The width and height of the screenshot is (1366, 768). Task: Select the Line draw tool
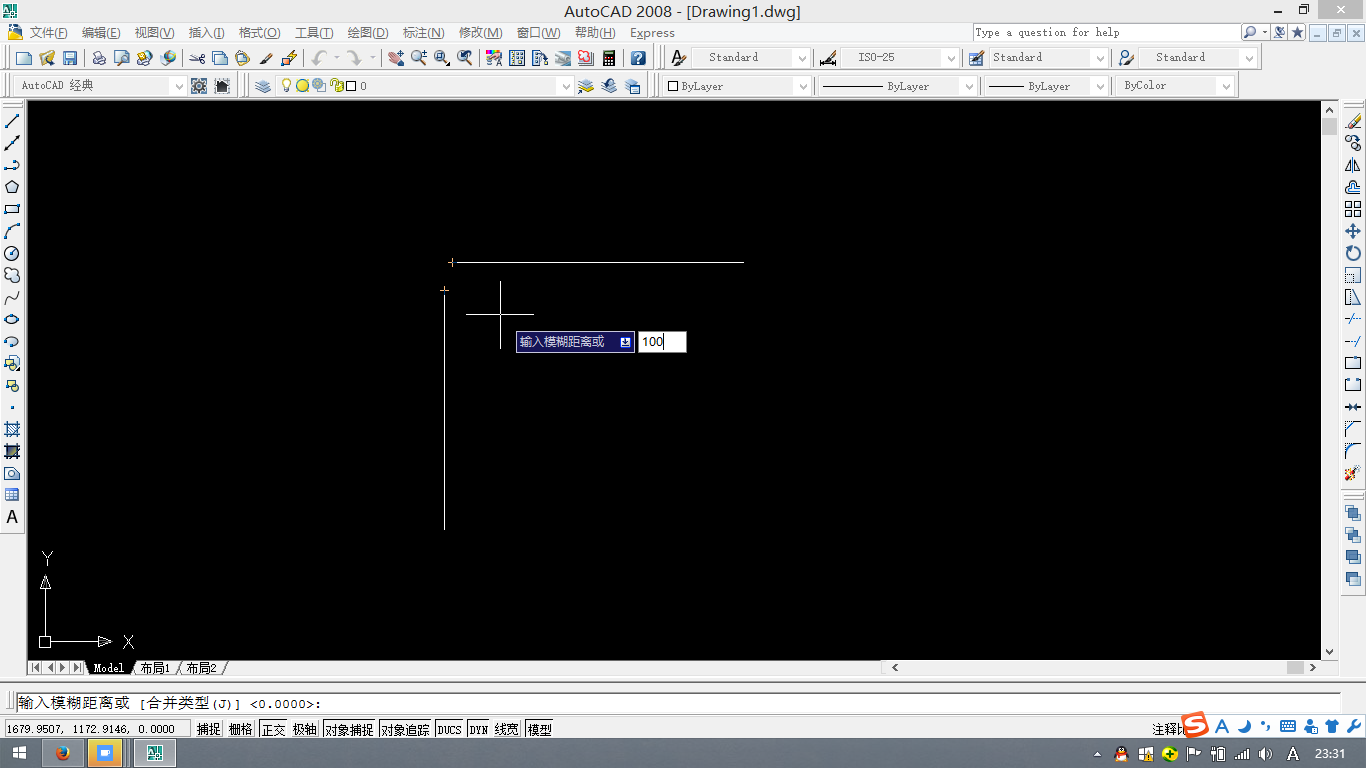[x=12, y=121]
